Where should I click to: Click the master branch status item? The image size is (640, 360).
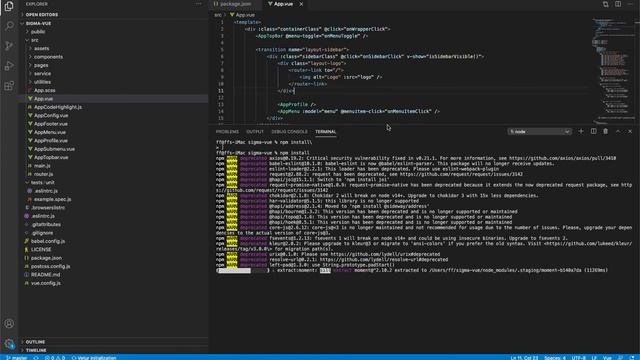coord(16,358)
